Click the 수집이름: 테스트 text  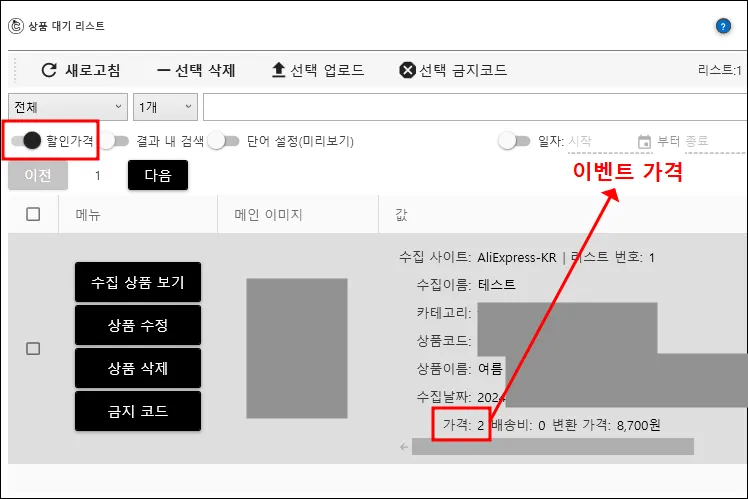point(466,285)
